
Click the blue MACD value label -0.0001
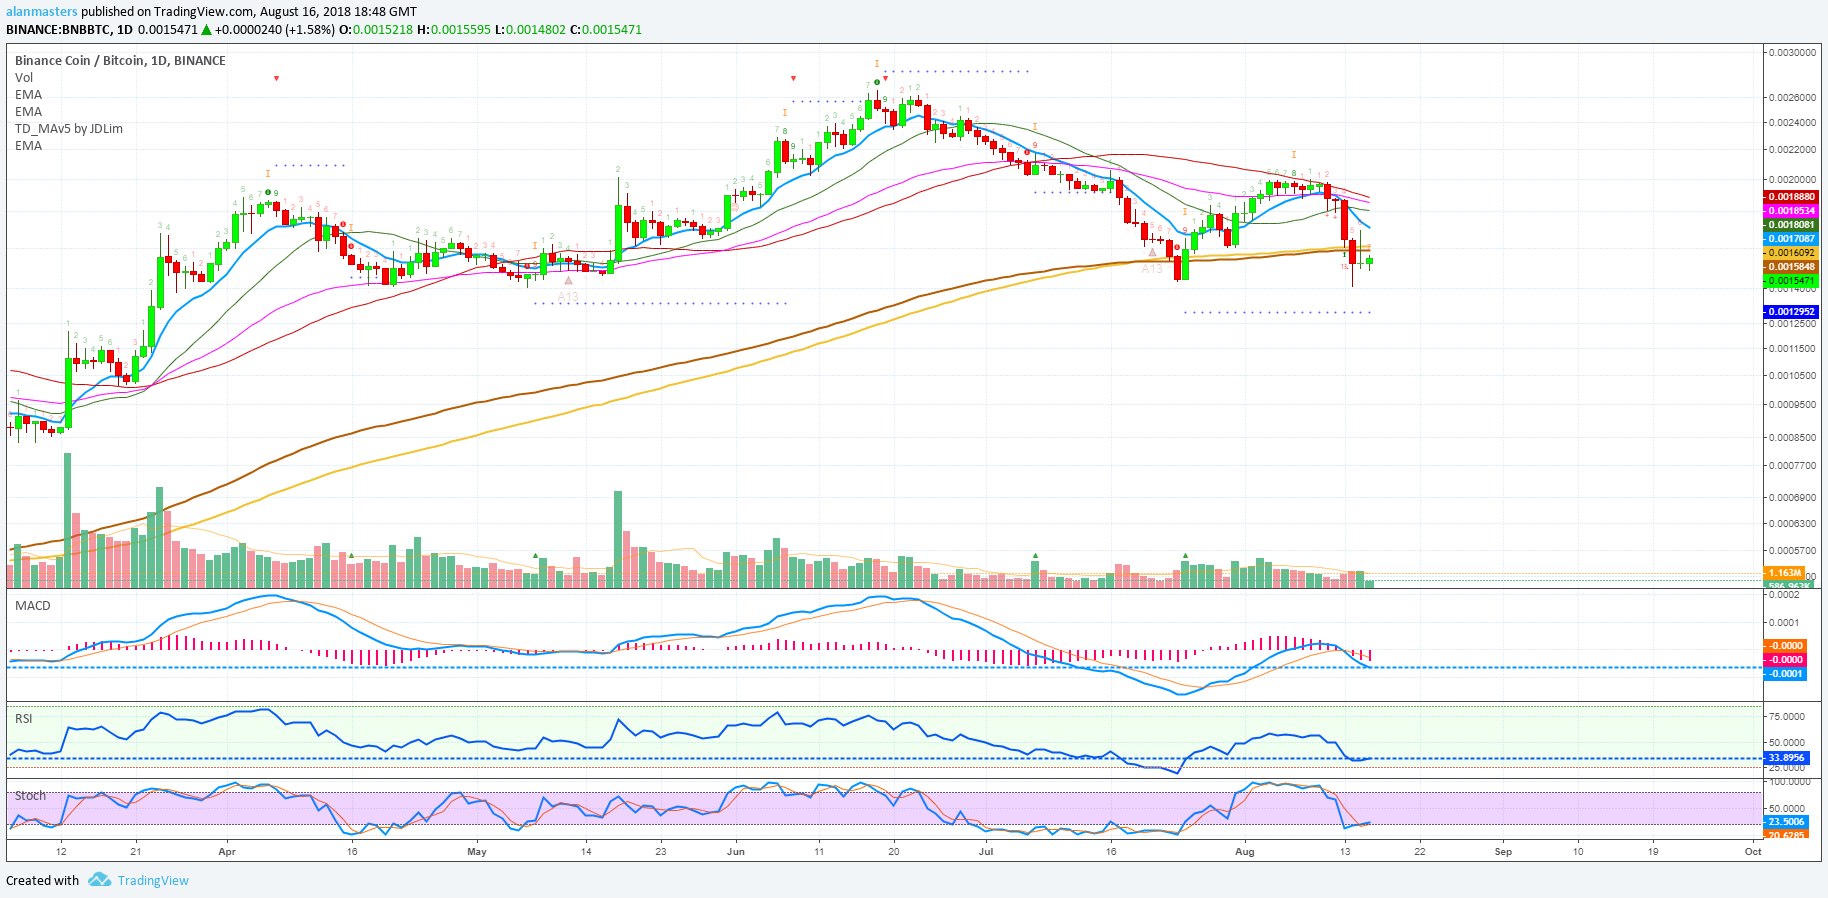tap(1786, 674)
